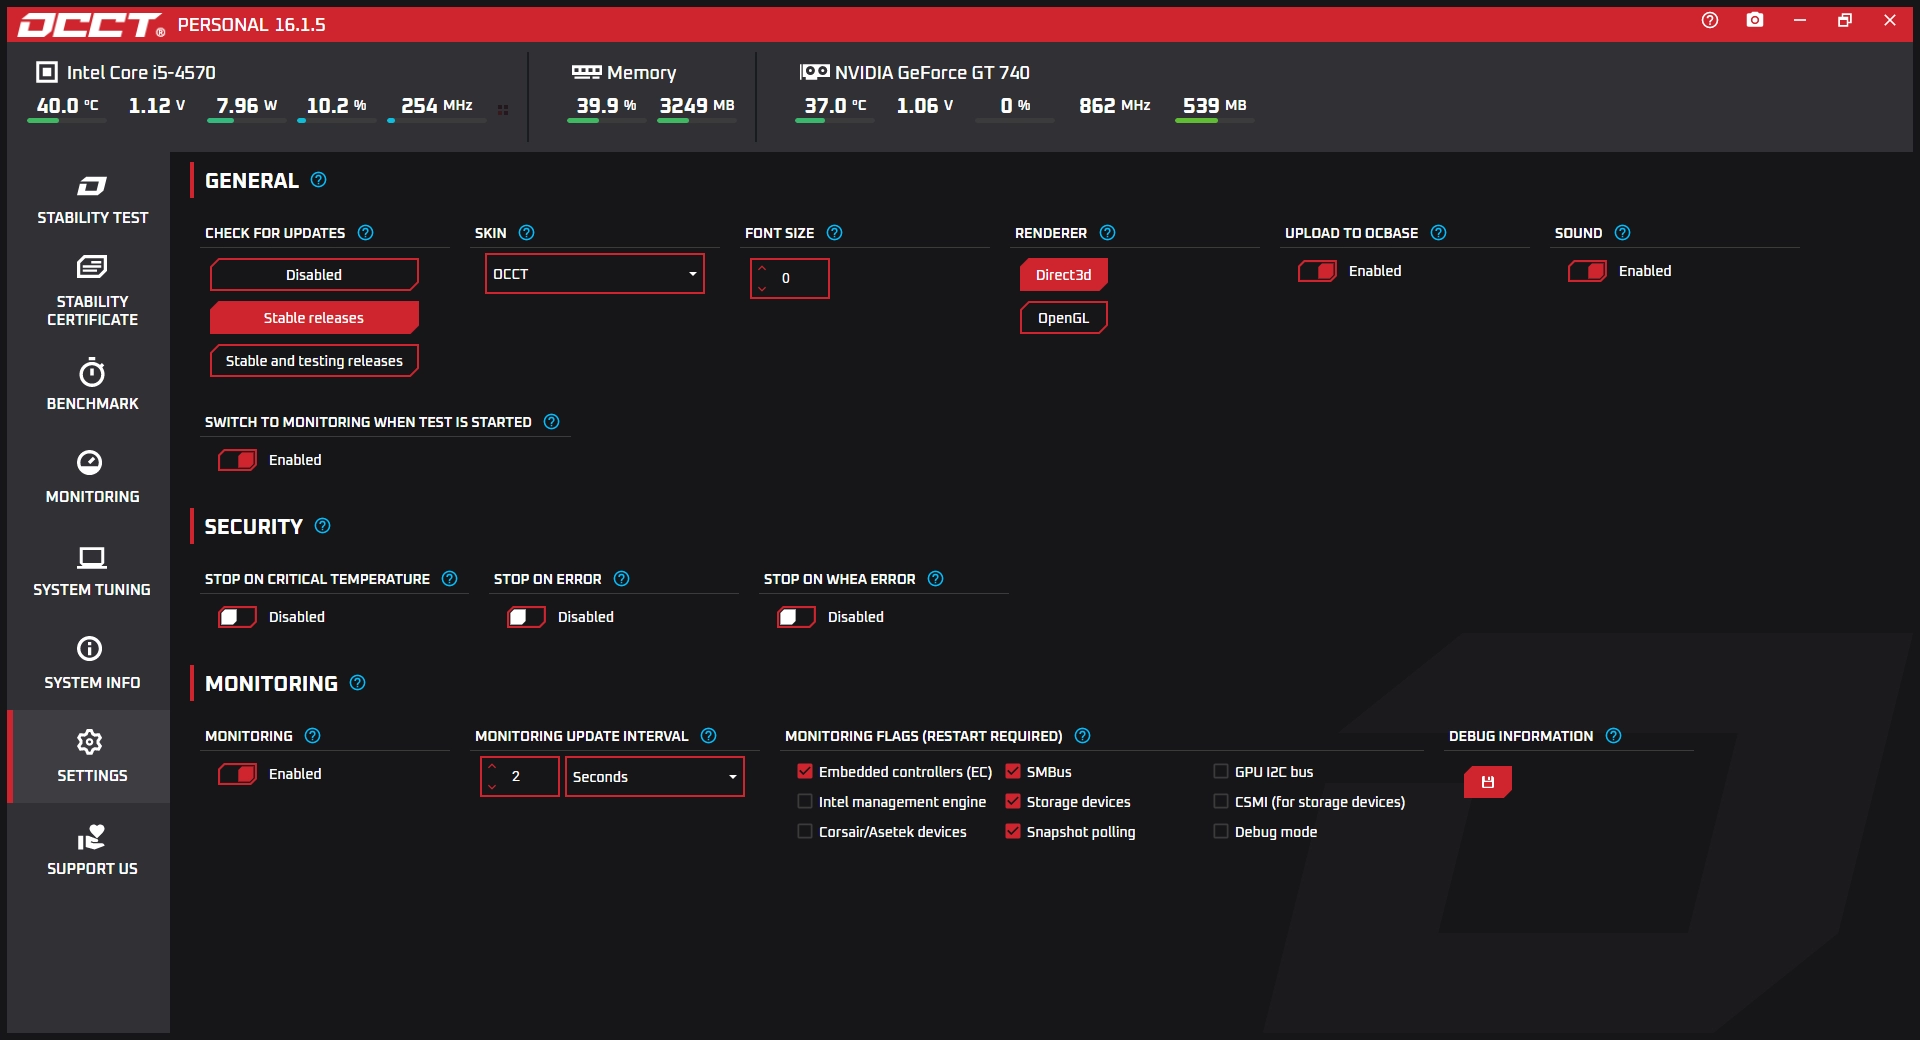Take a screenshot with the camera icon
This screenshot has width=1920, height=1040.
[x=1755, y=20]
